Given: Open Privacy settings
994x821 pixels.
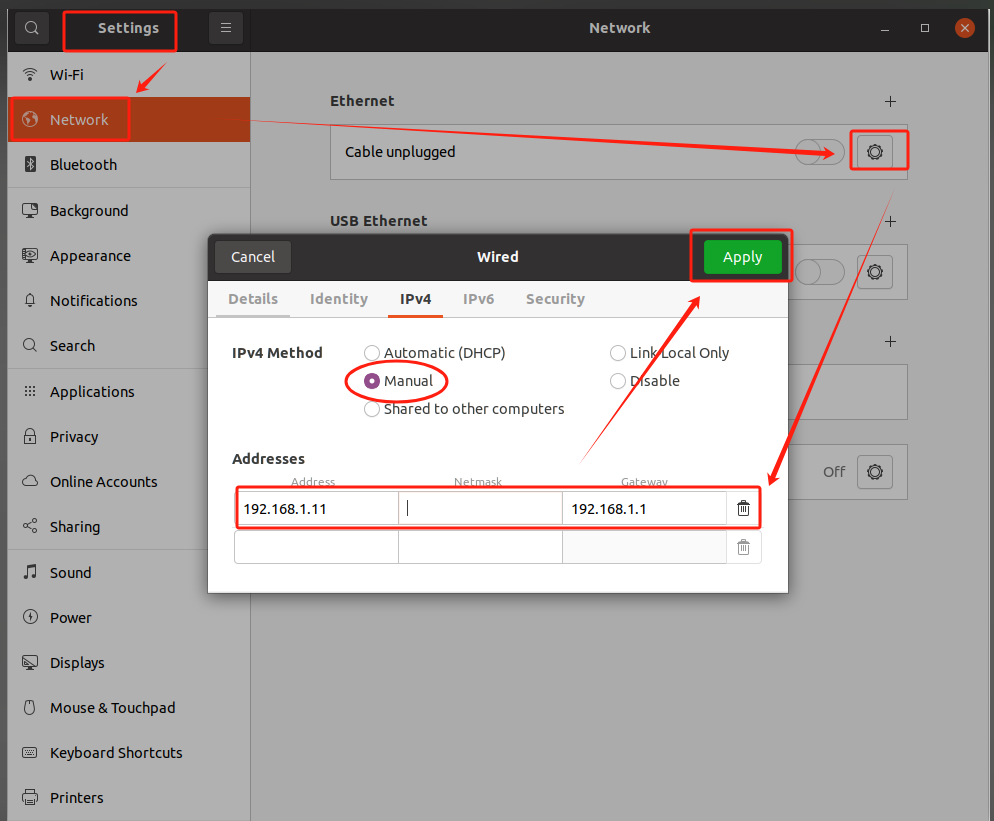Looking at the screenshot, I should [129, 437].
